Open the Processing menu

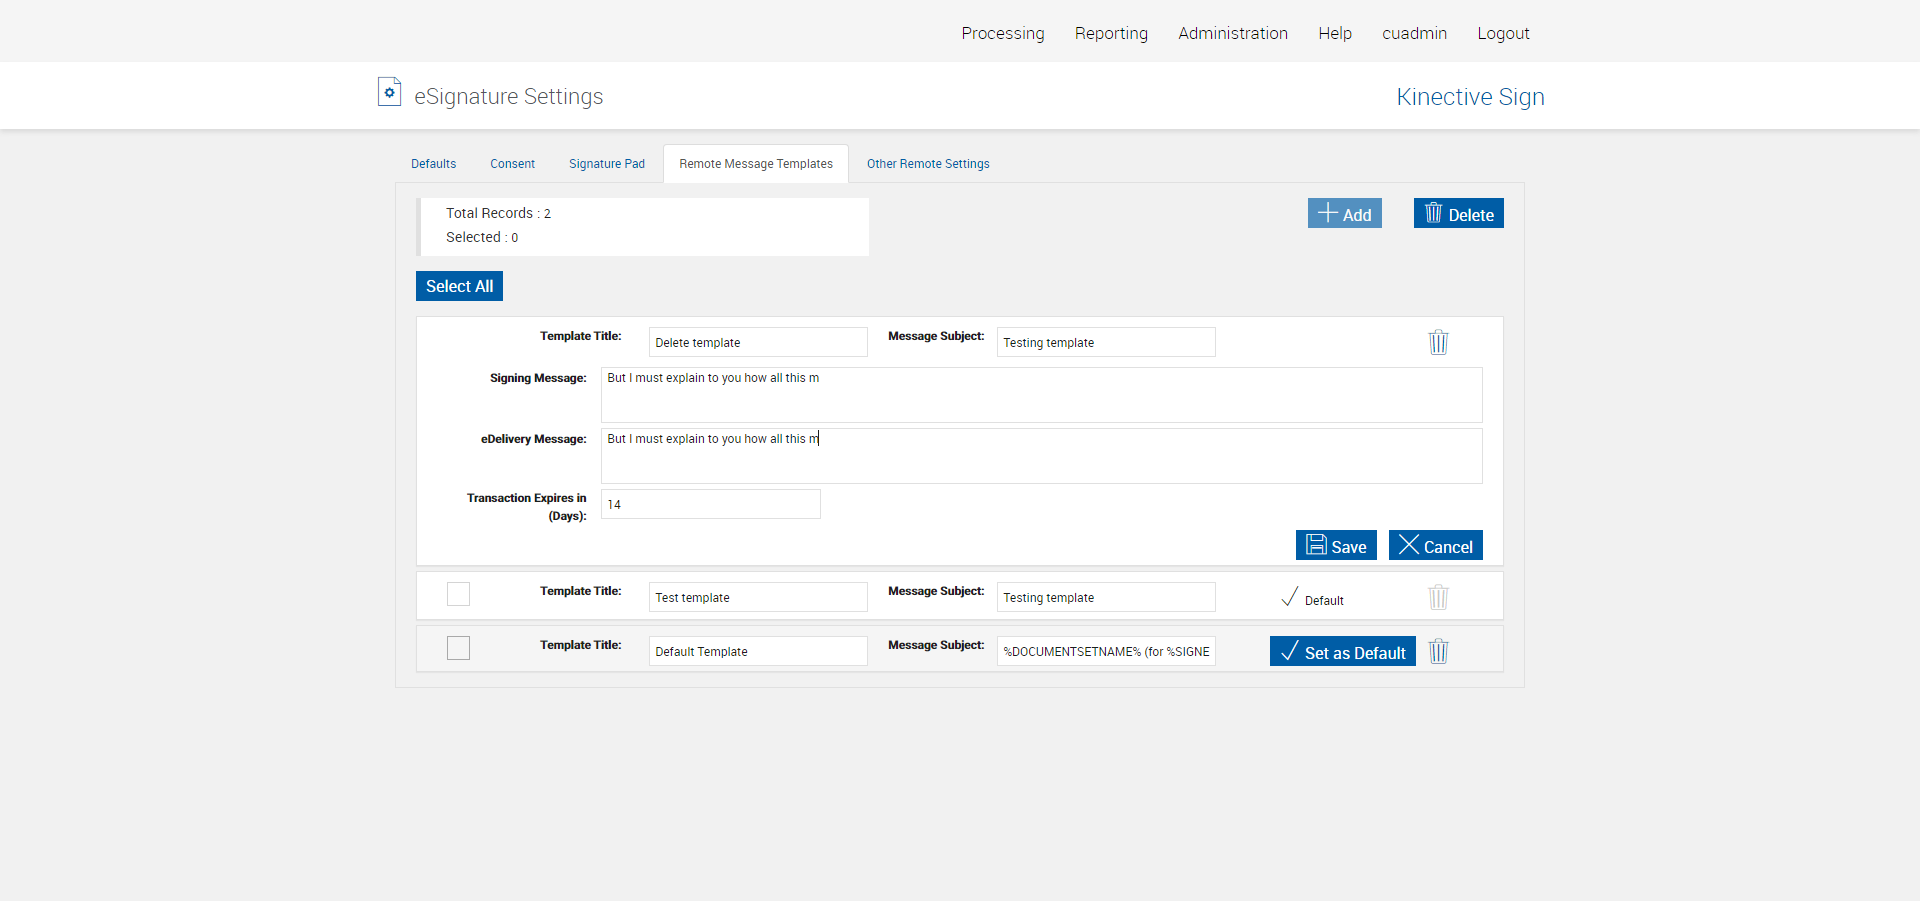[1002, 33]
